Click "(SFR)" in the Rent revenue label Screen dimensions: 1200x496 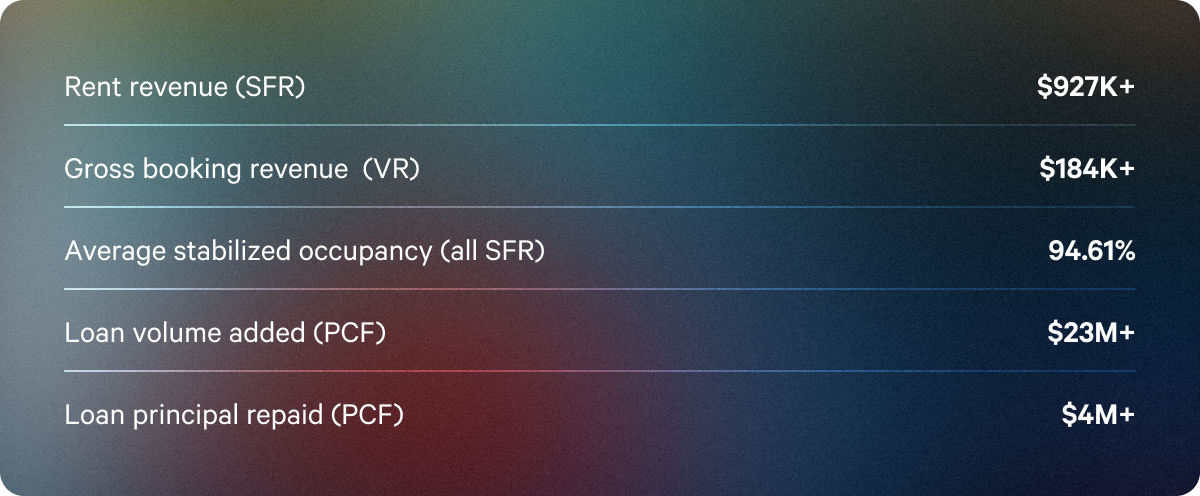(269, 88)
